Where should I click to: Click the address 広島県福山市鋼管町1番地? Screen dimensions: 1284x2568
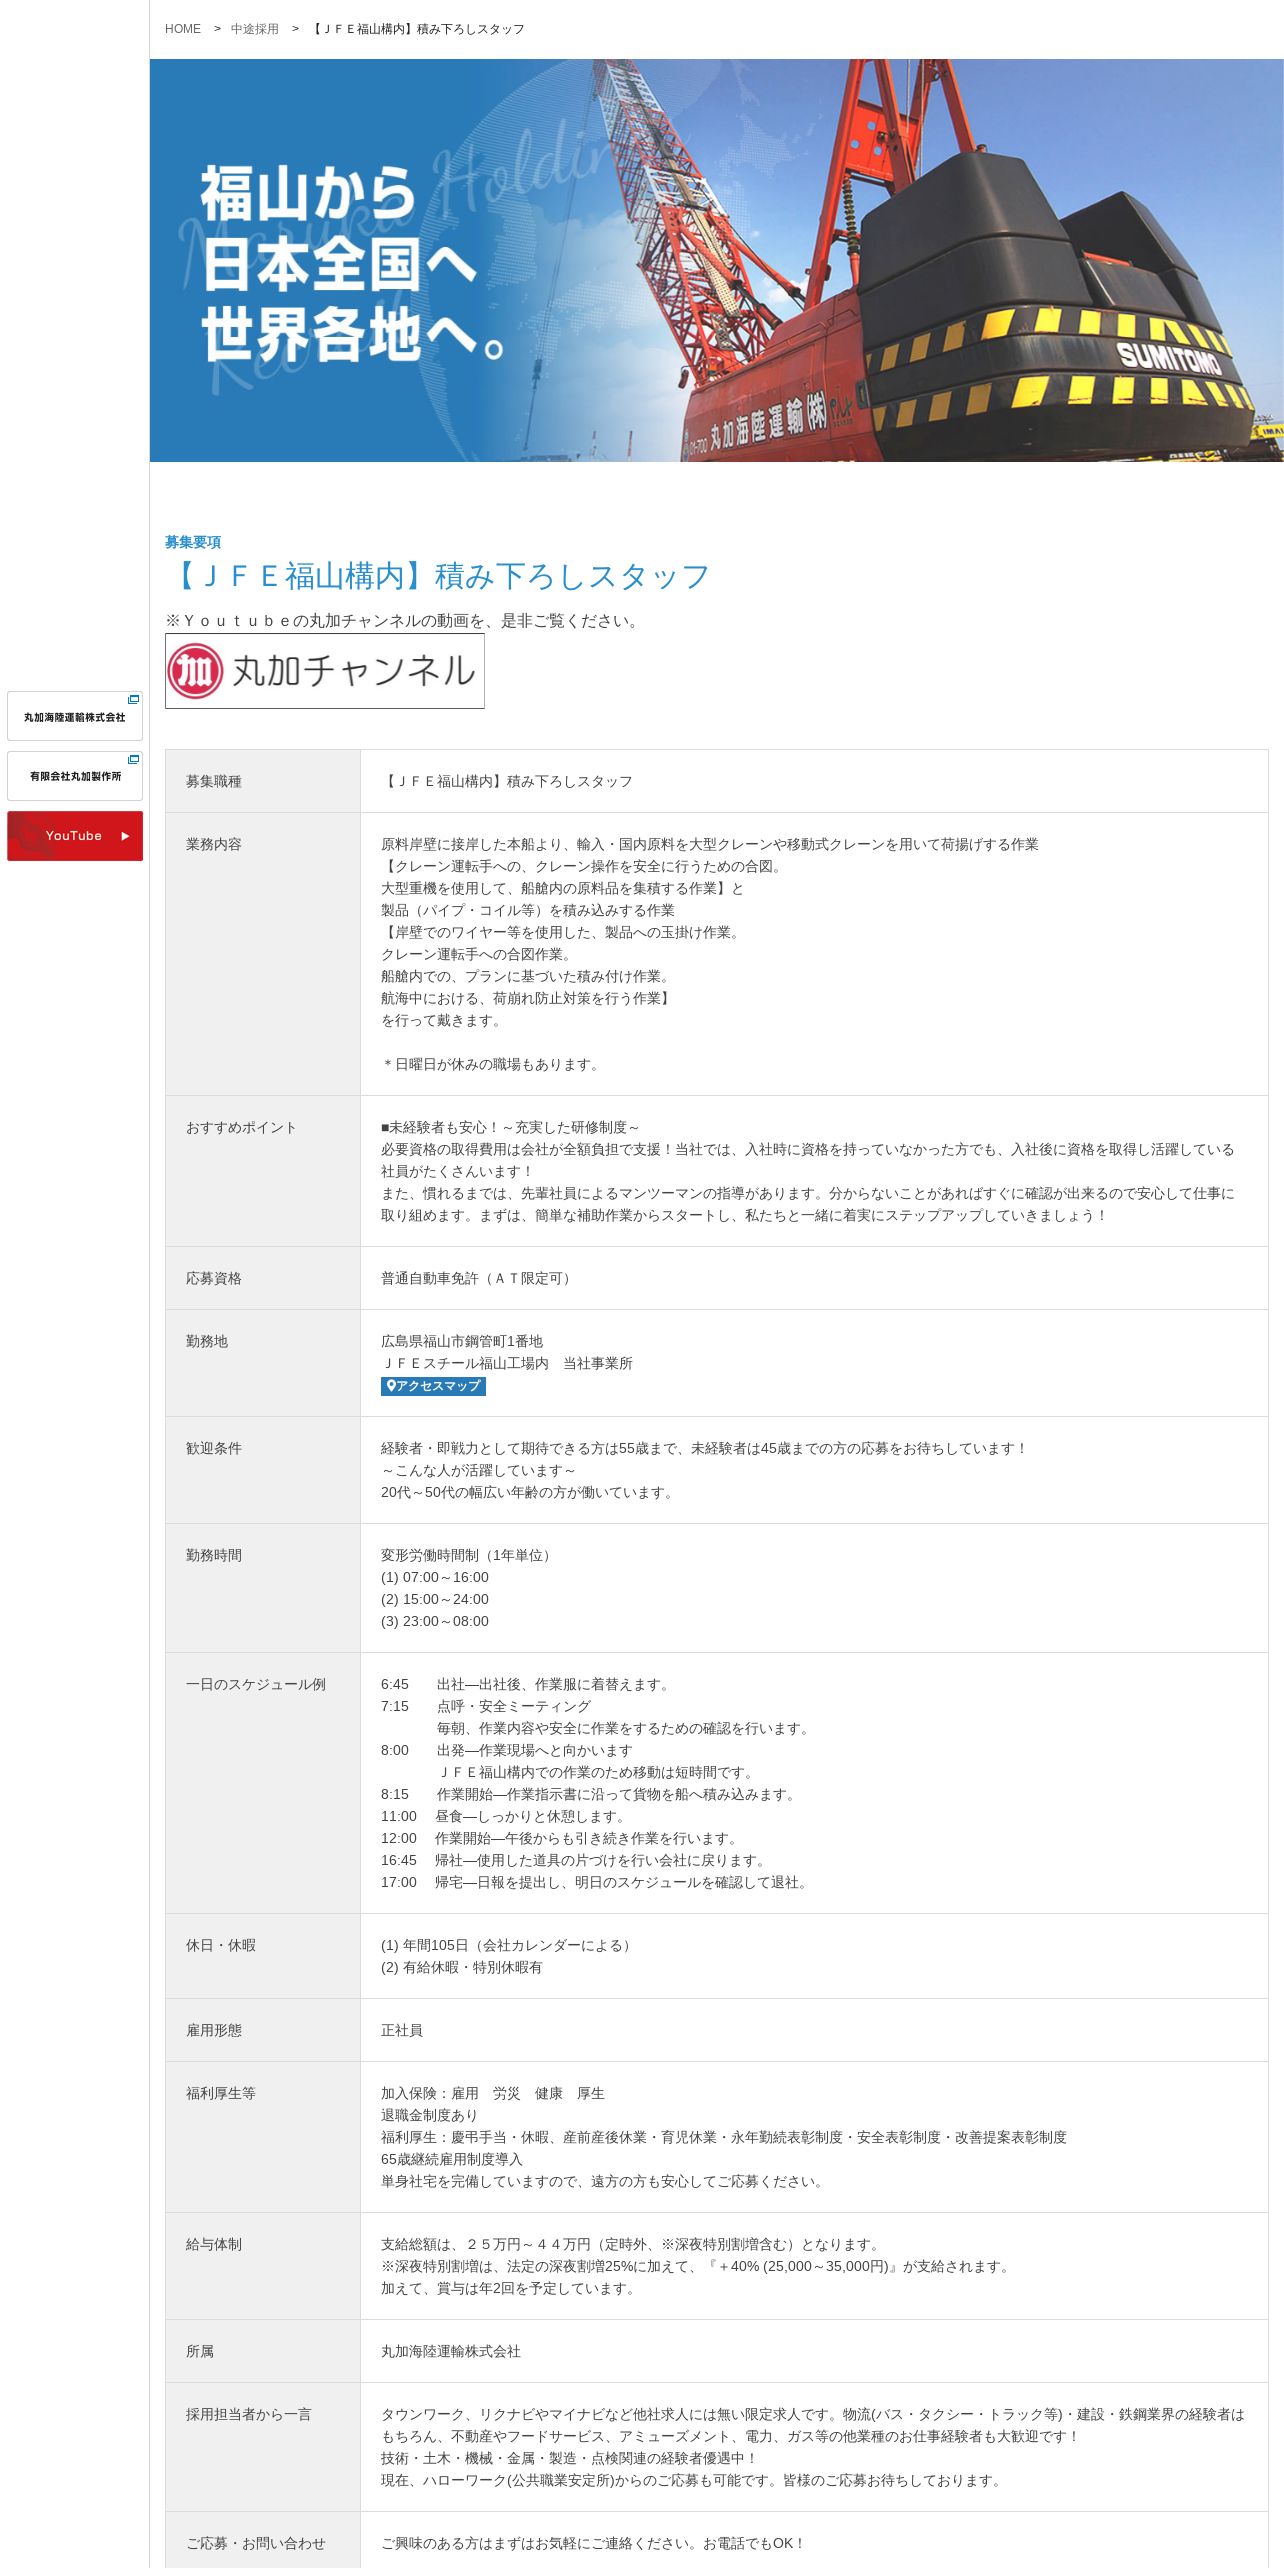462,1341
